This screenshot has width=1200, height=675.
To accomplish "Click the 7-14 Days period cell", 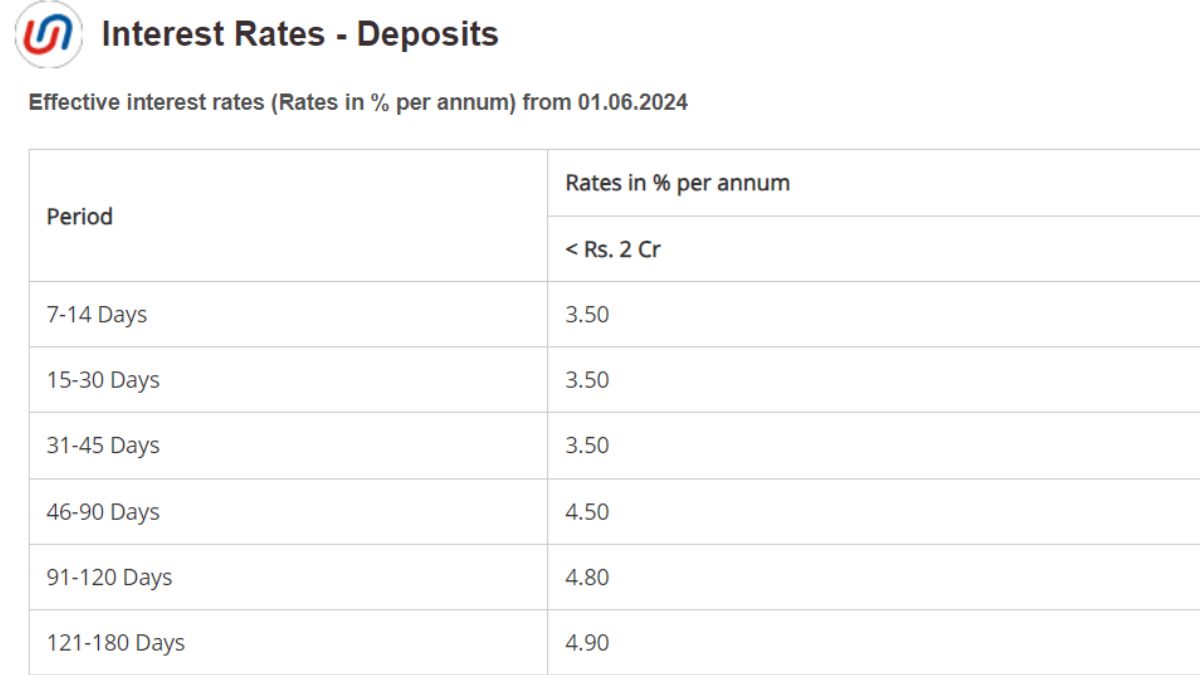I will tap(96, 314).
